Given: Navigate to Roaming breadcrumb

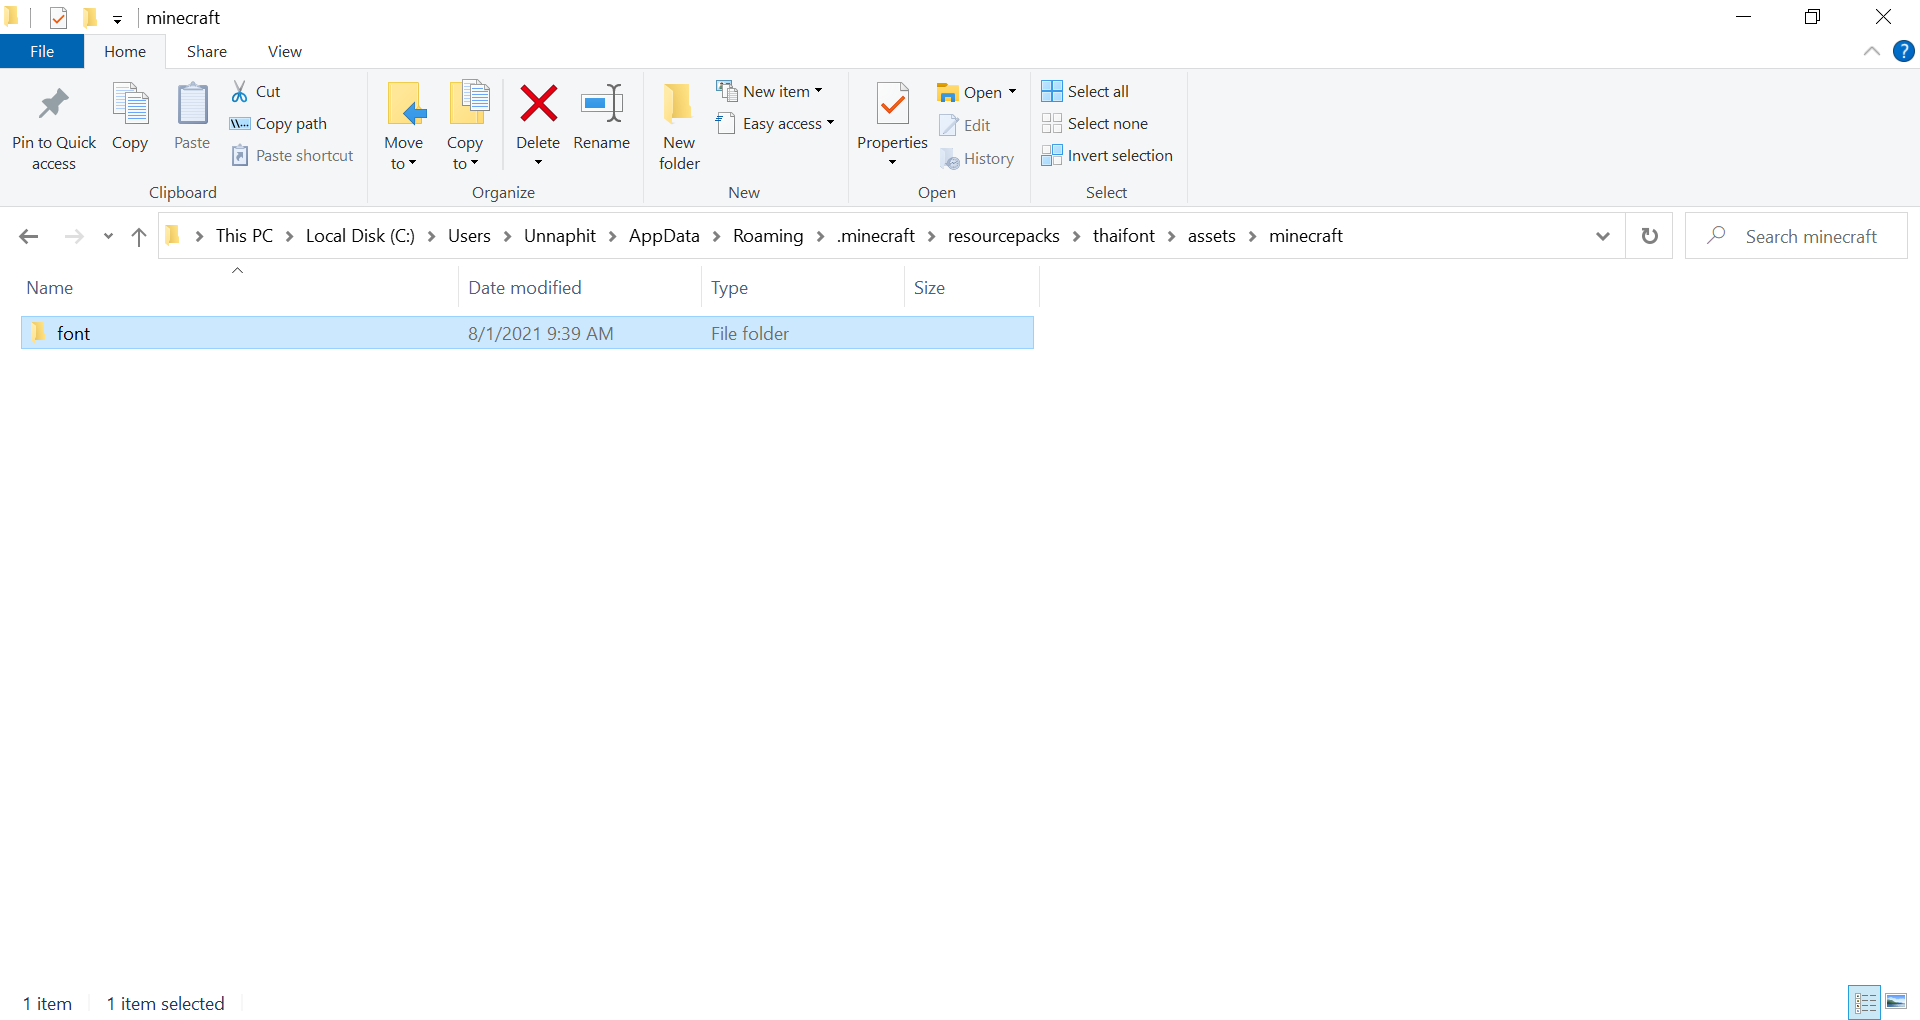Looking at the screenshot, I should pyautogui.click(x=768, y=235).
